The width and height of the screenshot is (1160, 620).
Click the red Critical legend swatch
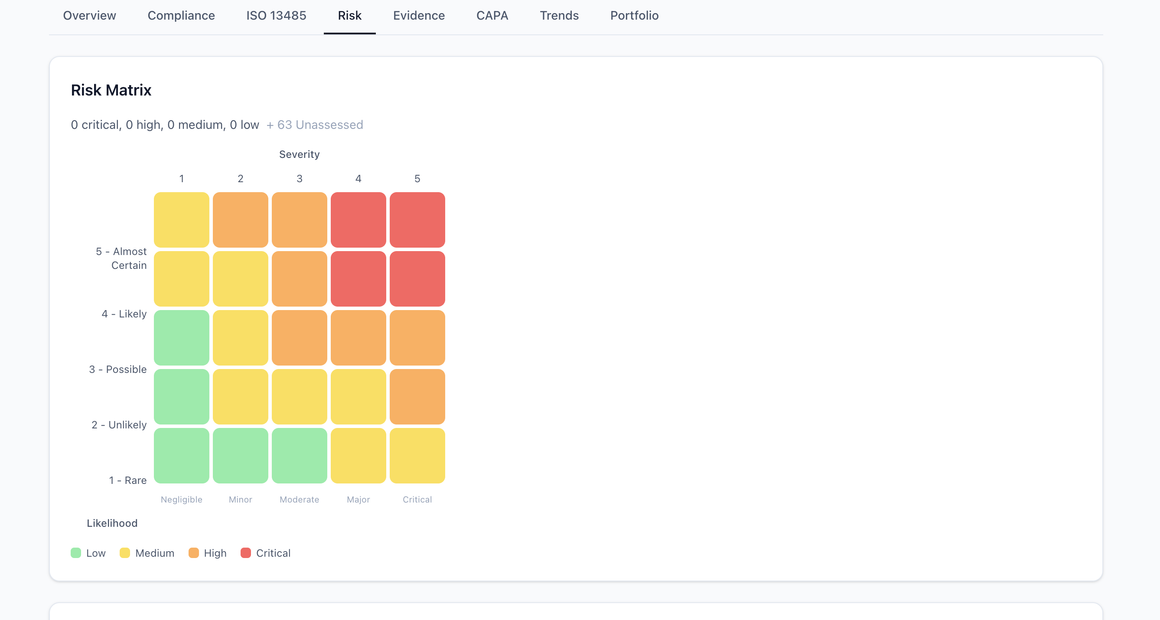246,553
